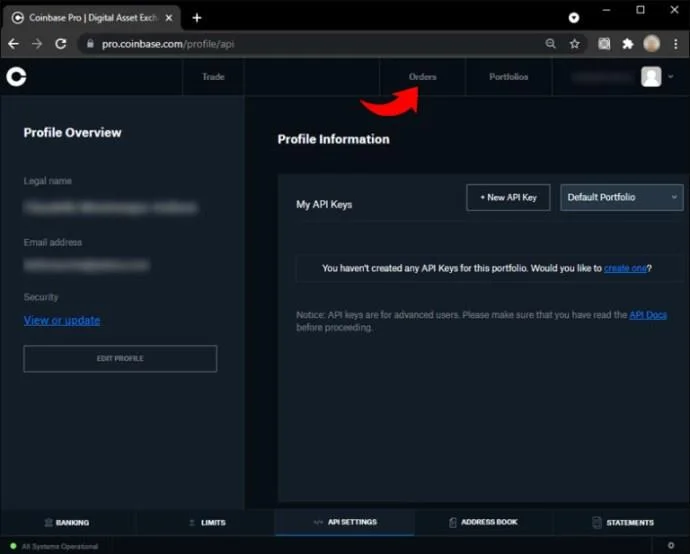Viewport: 690px width, 554px height.
Task: Click the Legal name label
Action: tap(48, 181)
